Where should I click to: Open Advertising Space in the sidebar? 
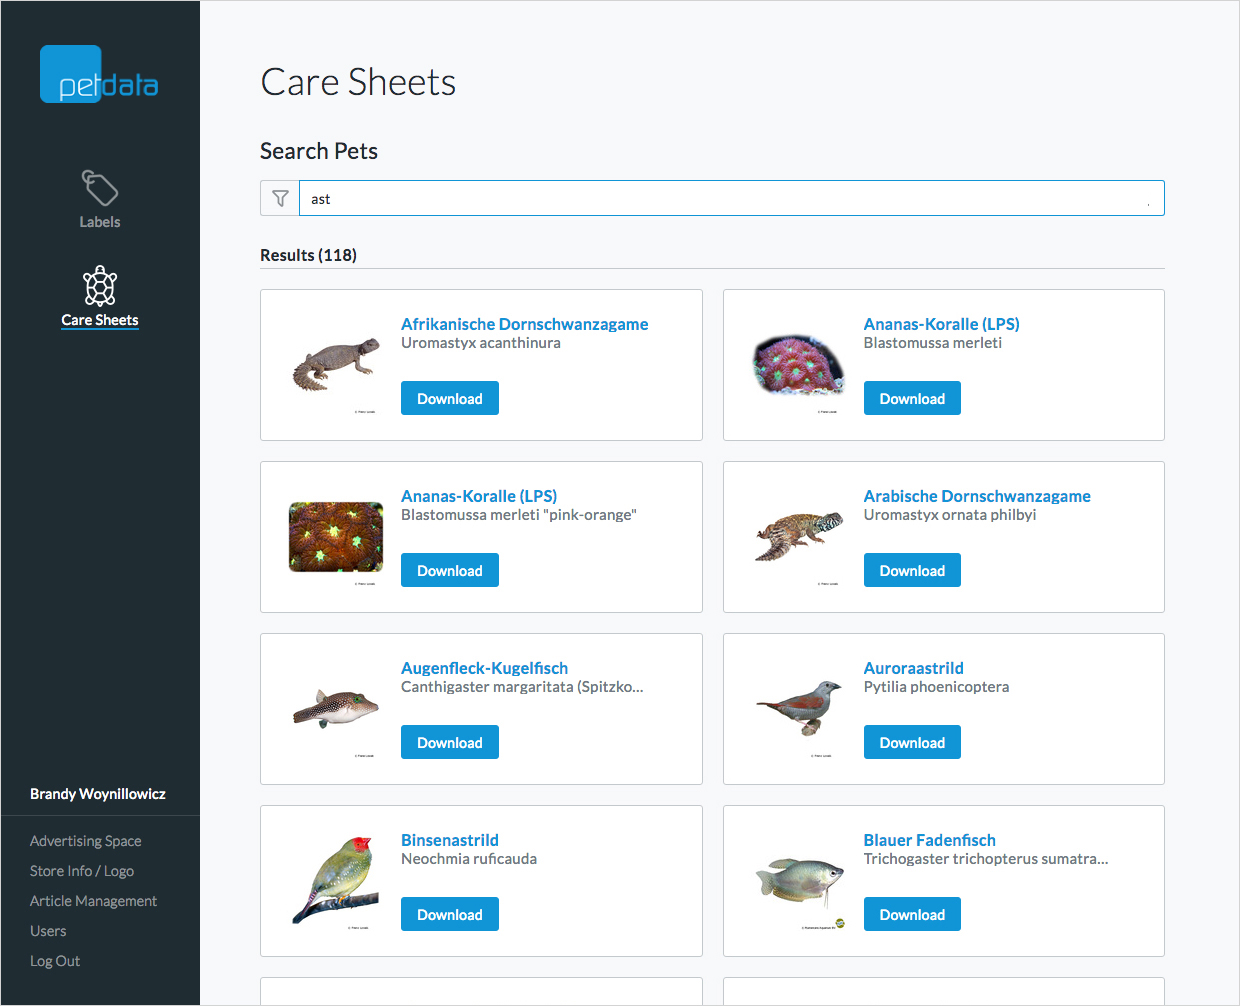tap(85, 840)
